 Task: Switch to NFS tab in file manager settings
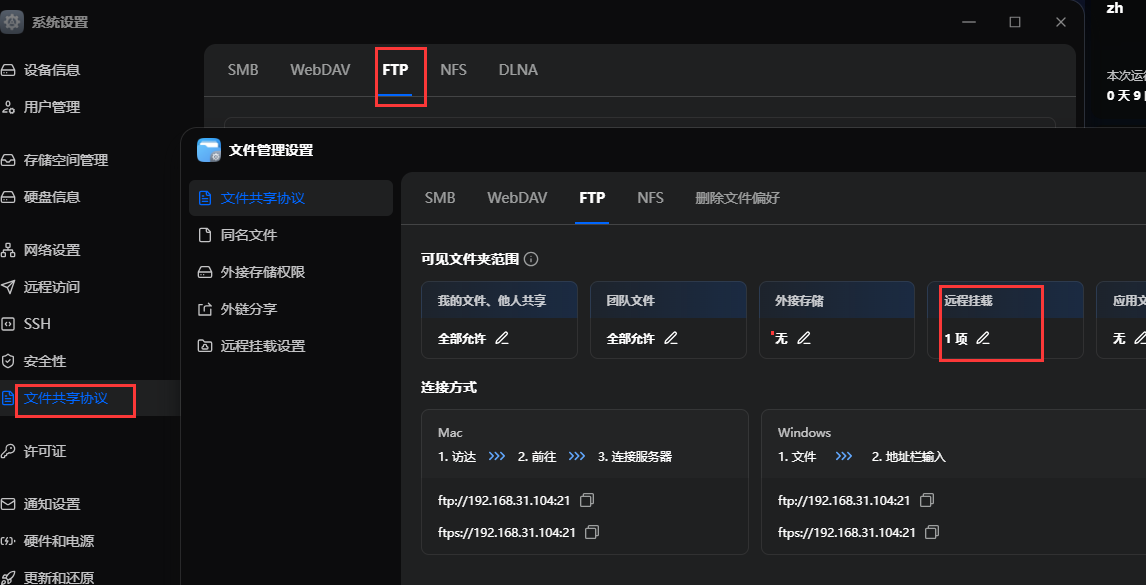pyautogui.click(x=650, y=197)
